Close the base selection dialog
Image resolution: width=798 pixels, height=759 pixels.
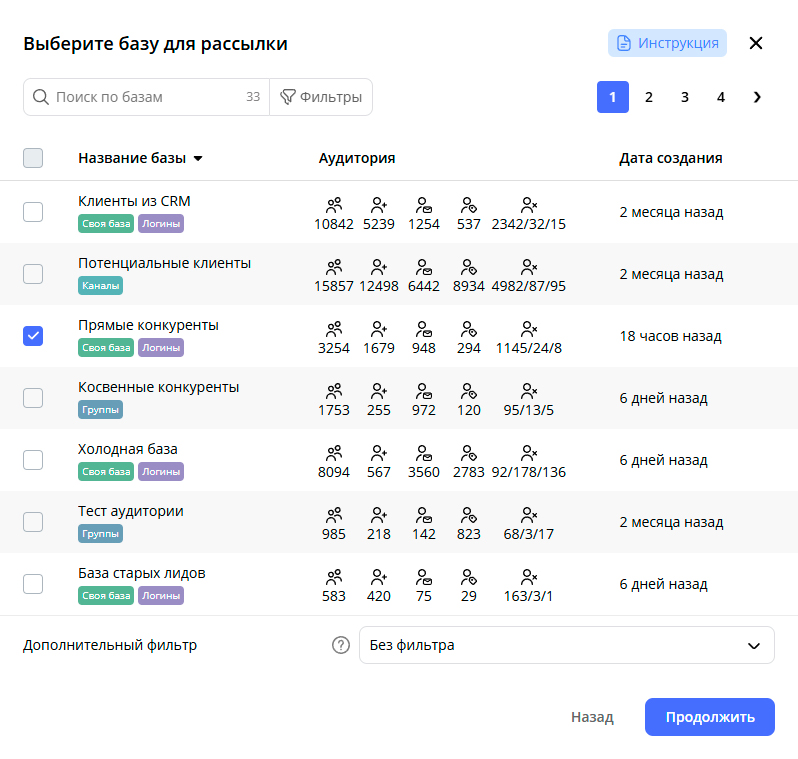click(x=756, y=43)
